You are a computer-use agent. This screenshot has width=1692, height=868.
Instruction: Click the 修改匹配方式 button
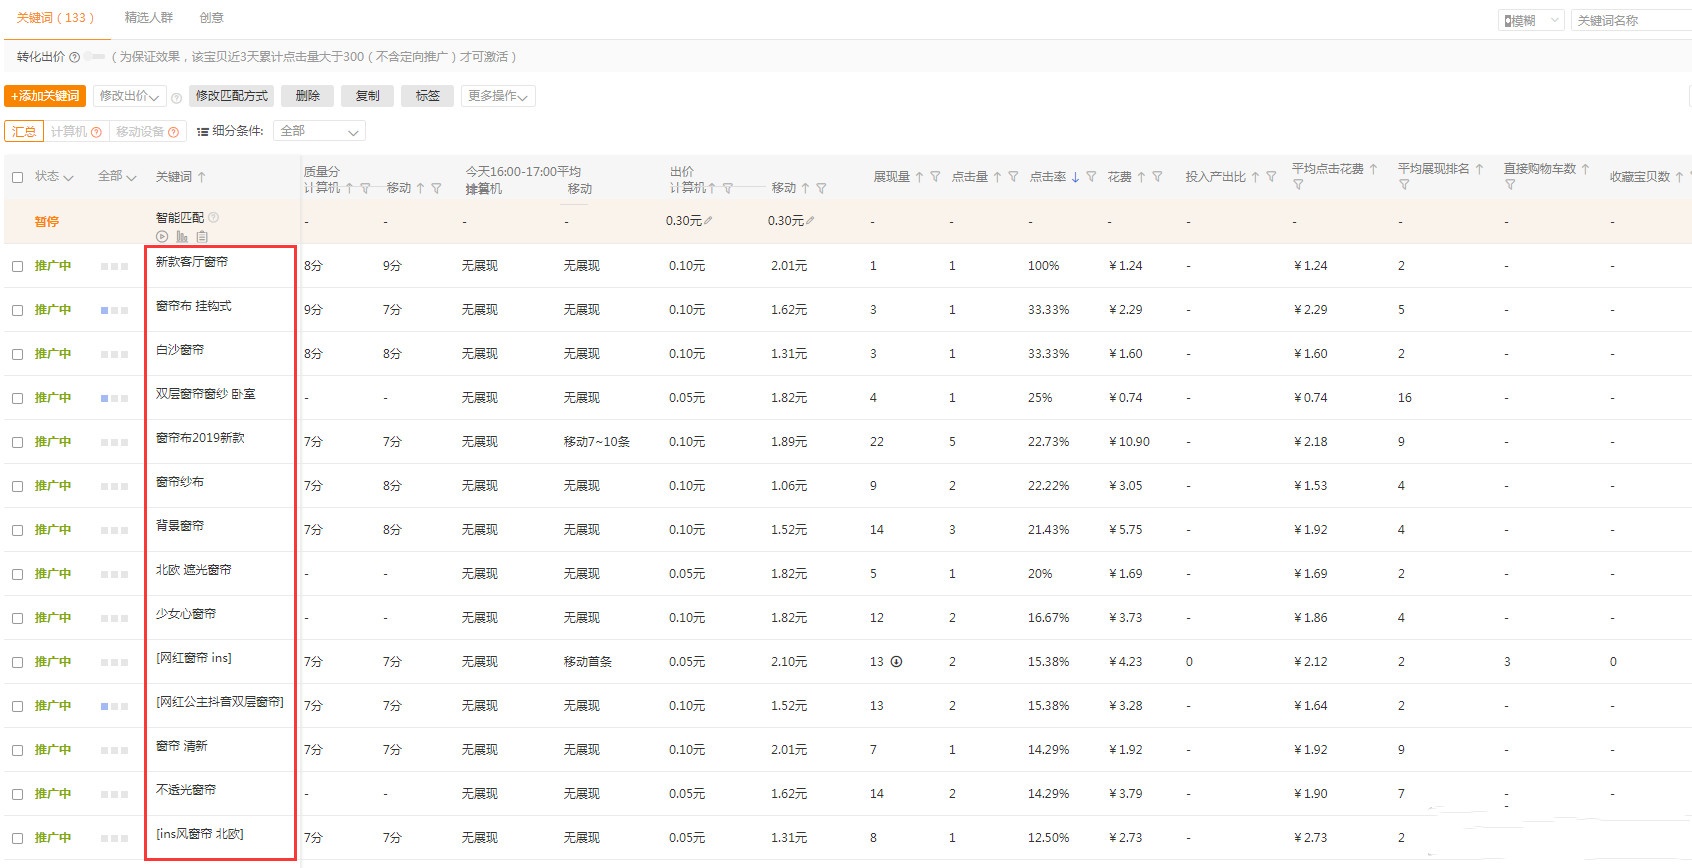tap(232, 96)
